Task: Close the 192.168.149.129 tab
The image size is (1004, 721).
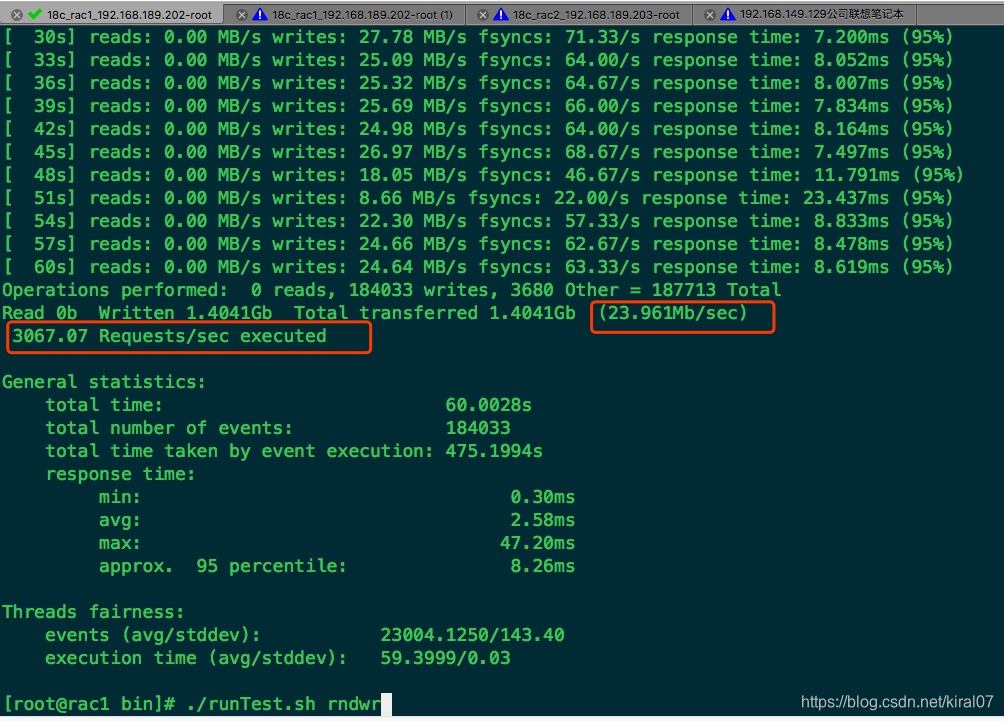Action: (x=709, y=14)
